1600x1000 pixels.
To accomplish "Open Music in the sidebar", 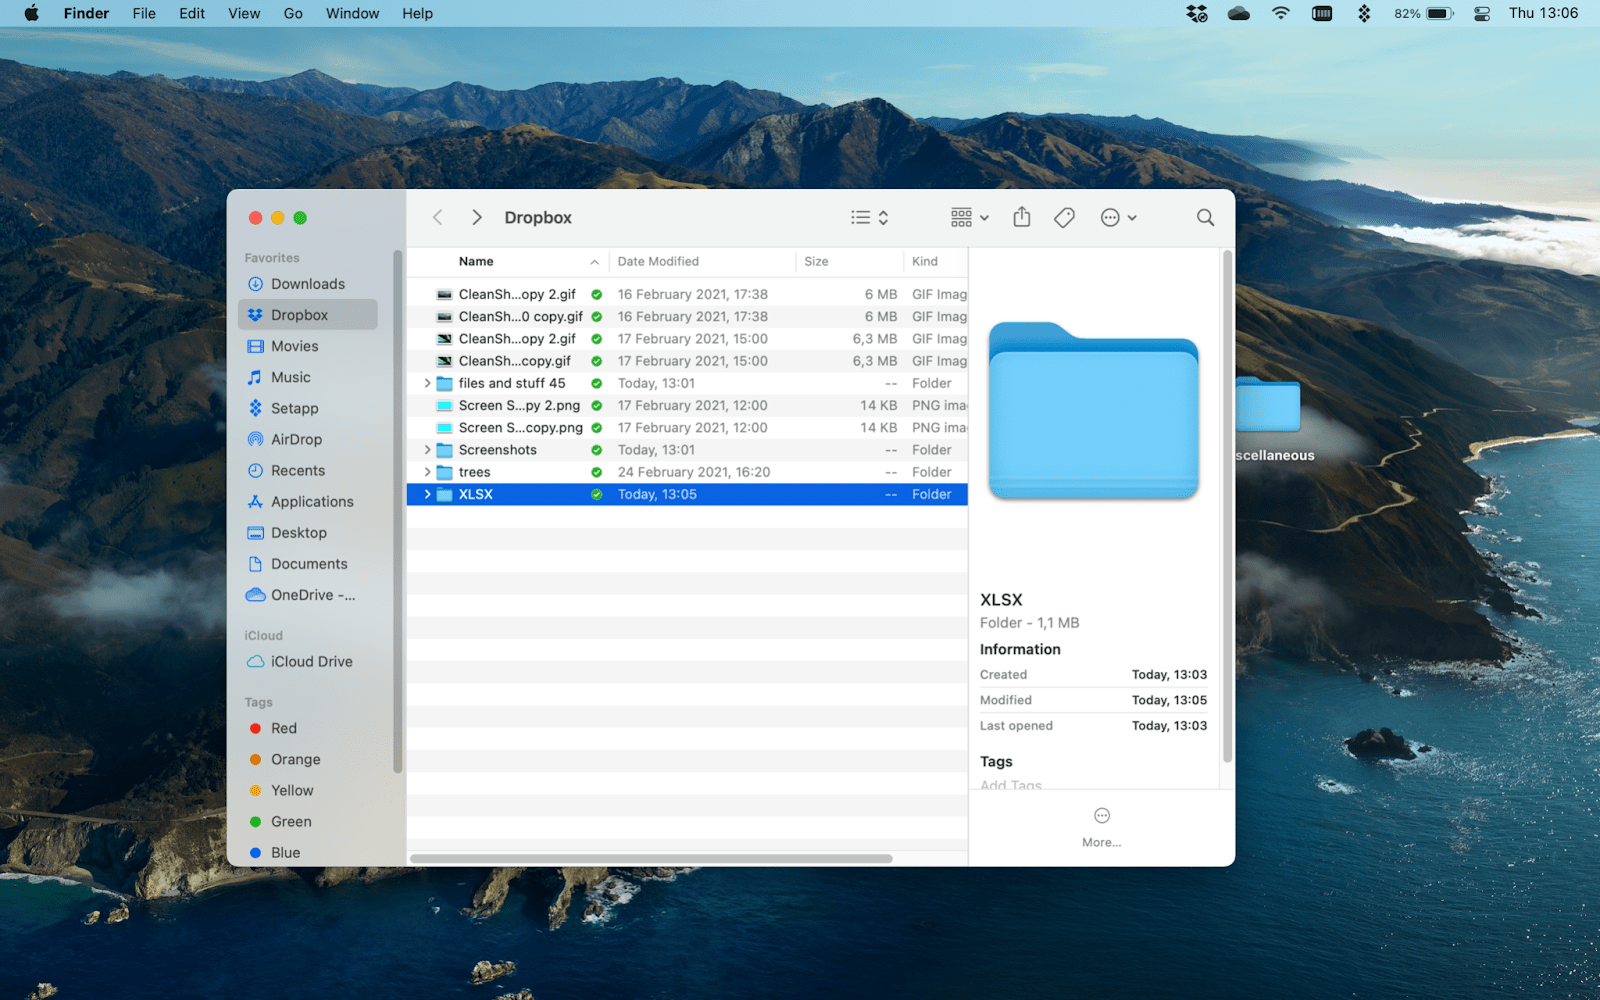I will pyautogui.click(x=308, y=377).
